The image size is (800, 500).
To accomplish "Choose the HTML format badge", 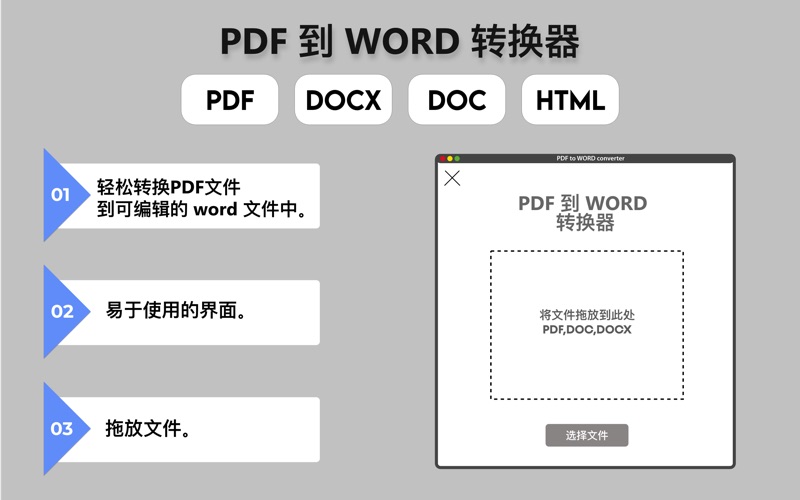I will pos(570,100).
